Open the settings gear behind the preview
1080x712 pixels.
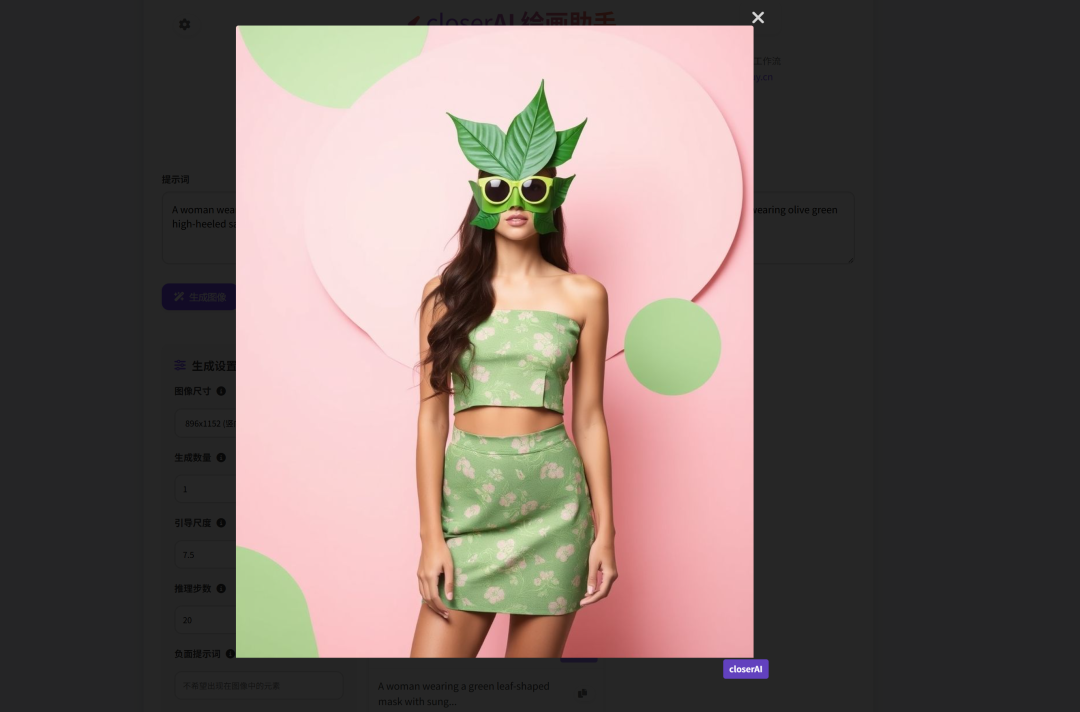pyautogui.click(x=185, y=25)
